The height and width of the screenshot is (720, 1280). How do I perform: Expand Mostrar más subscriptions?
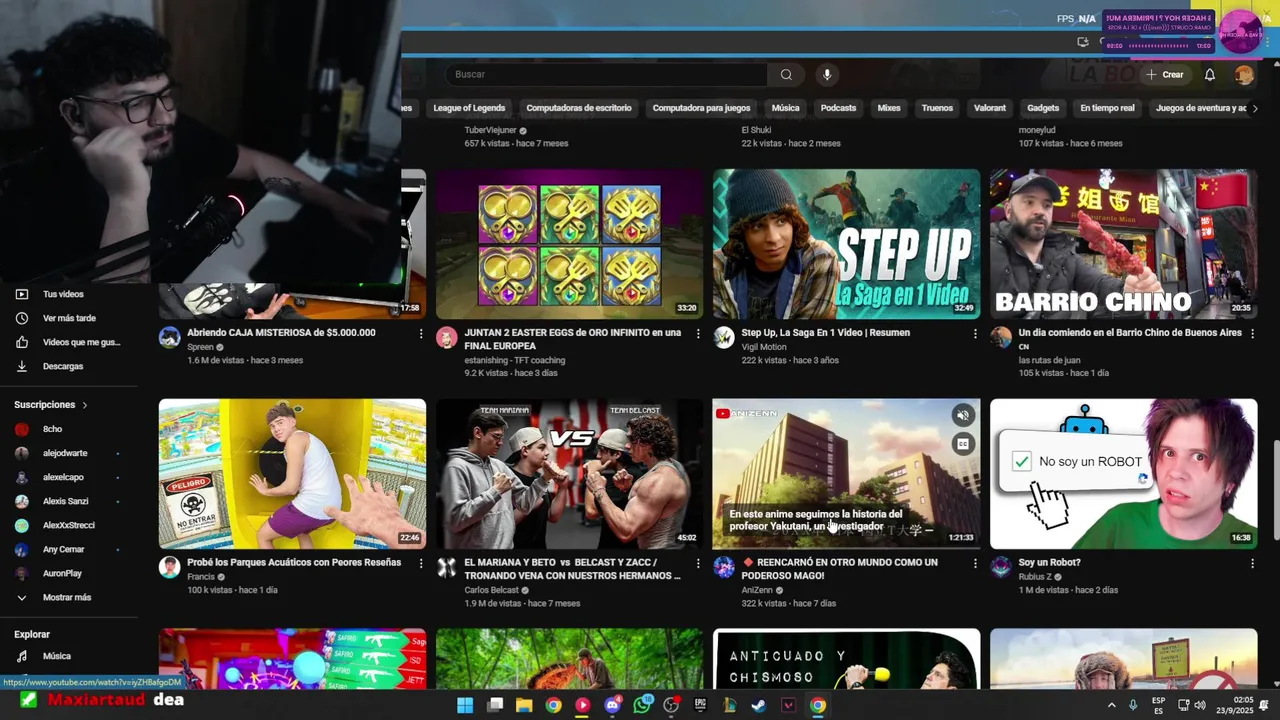[67, 597]
